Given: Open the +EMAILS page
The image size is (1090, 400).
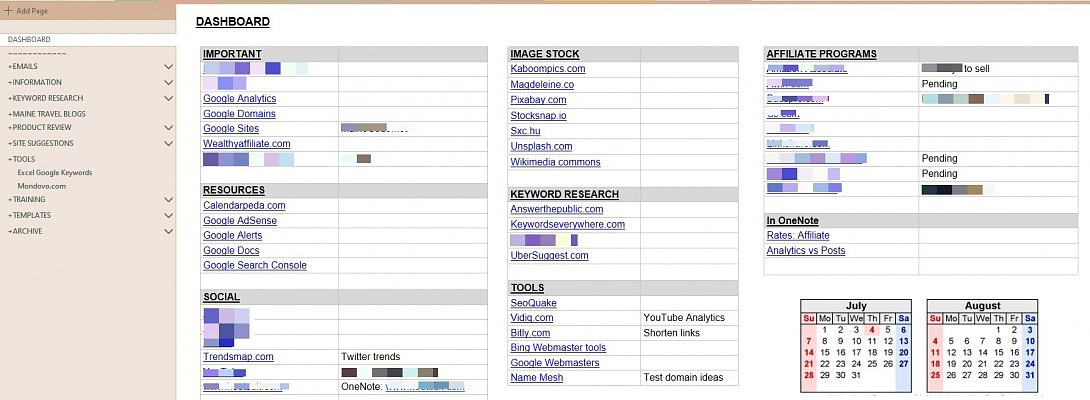Looking at the screenshot, I should tap(22, 66).
